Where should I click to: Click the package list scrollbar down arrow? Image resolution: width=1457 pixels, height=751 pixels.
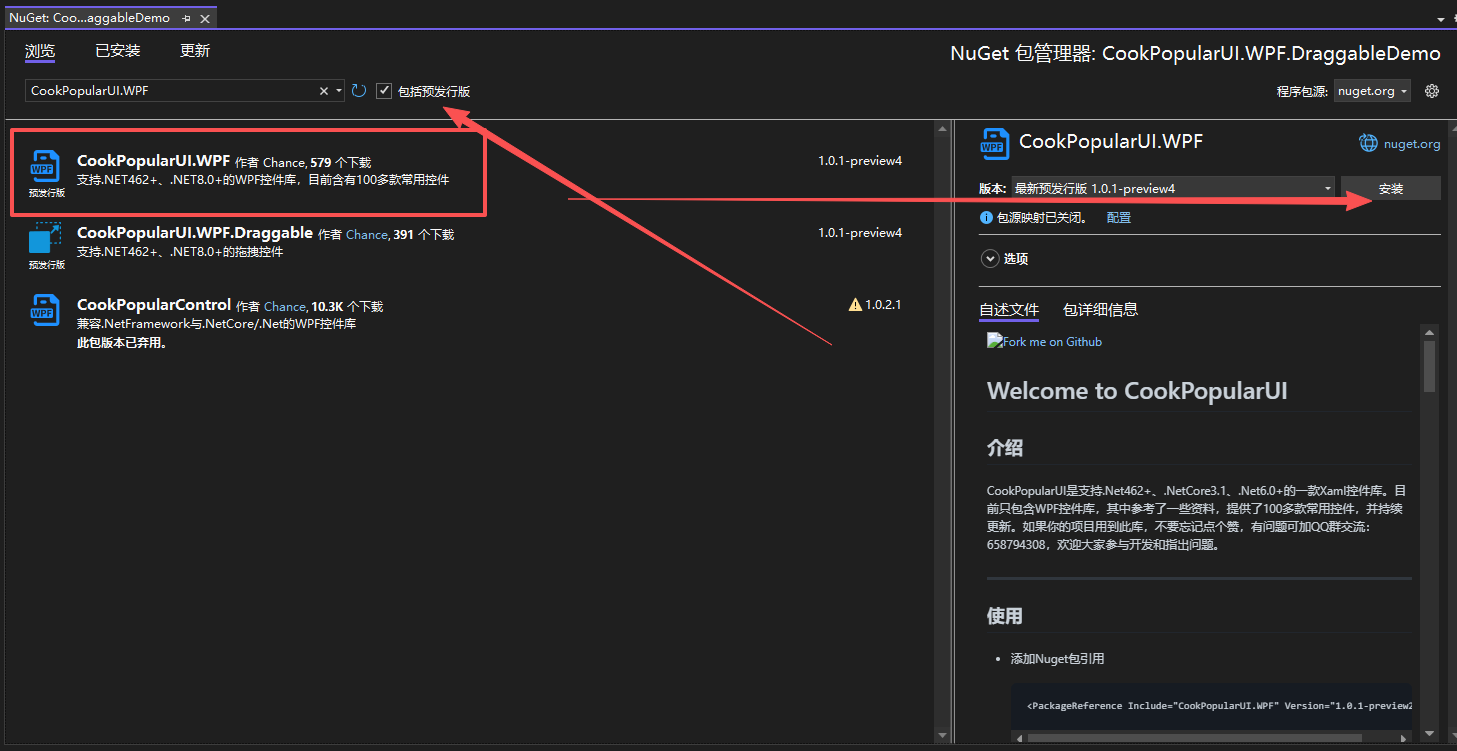[941, 736]
